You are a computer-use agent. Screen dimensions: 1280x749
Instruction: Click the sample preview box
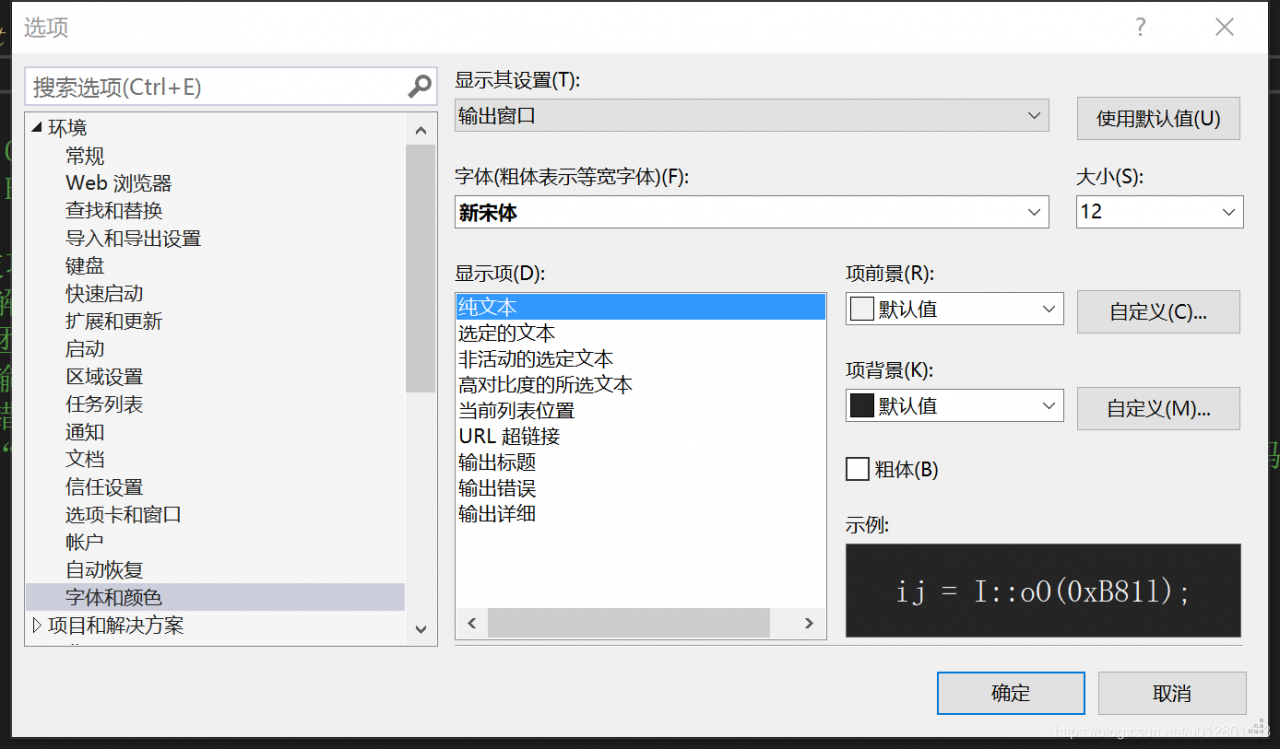(x=1043, y=590)
